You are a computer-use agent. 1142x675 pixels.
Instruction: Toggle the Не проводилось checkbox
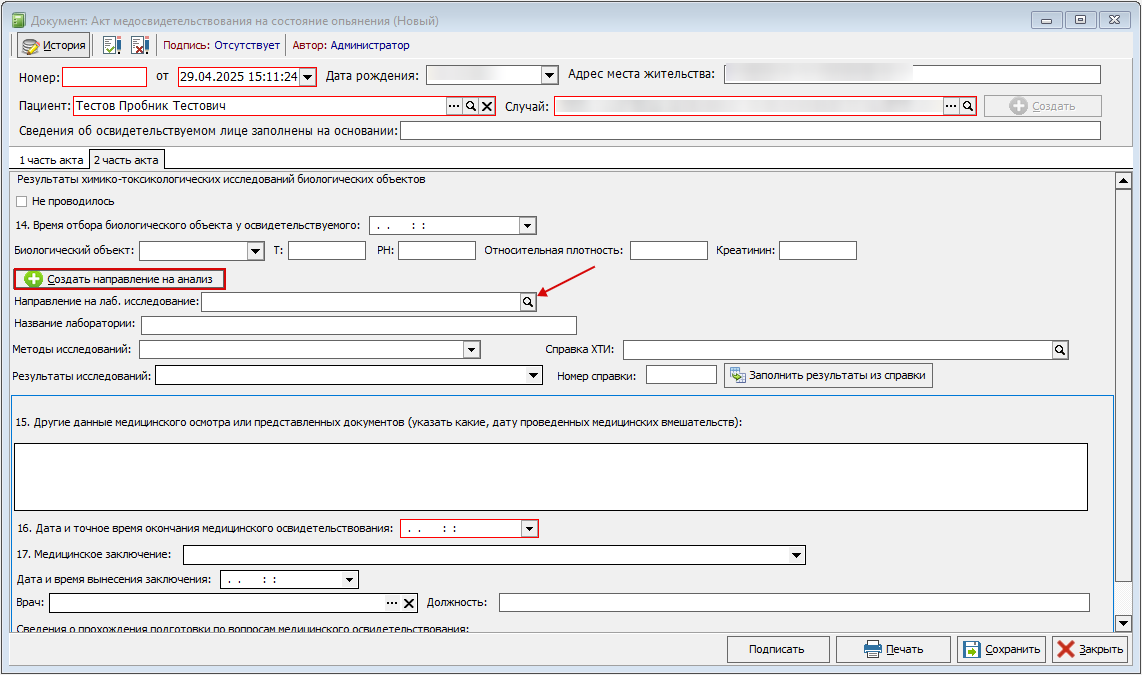click(21, 202)
